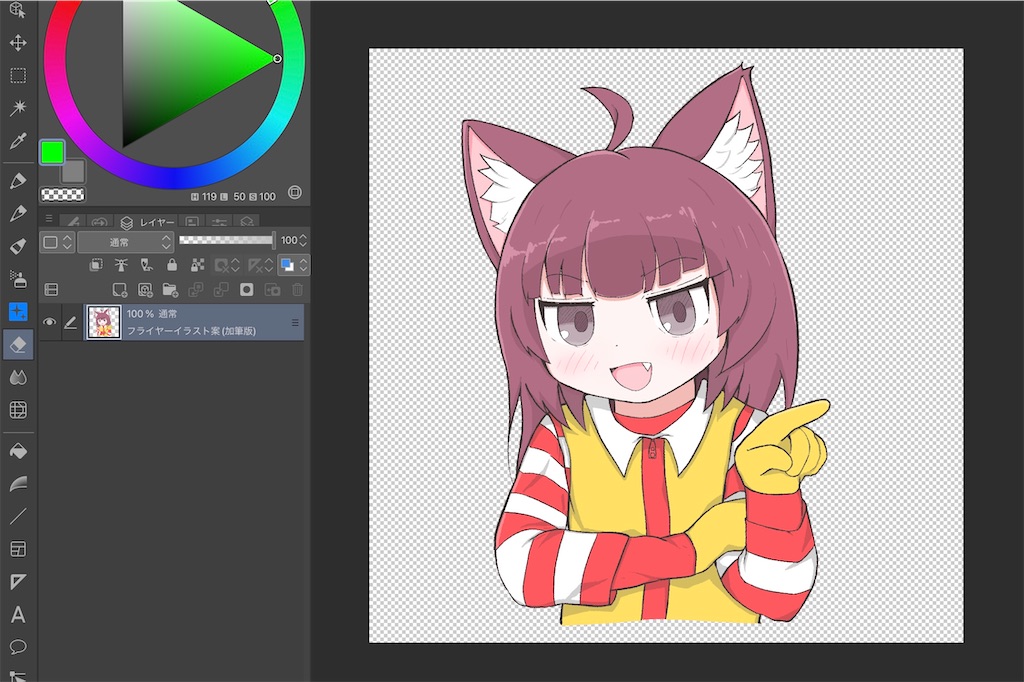This screenshot has width=1024, height=682.
Task: Toggle Lock transparent pixels
Action: [197, 265]
